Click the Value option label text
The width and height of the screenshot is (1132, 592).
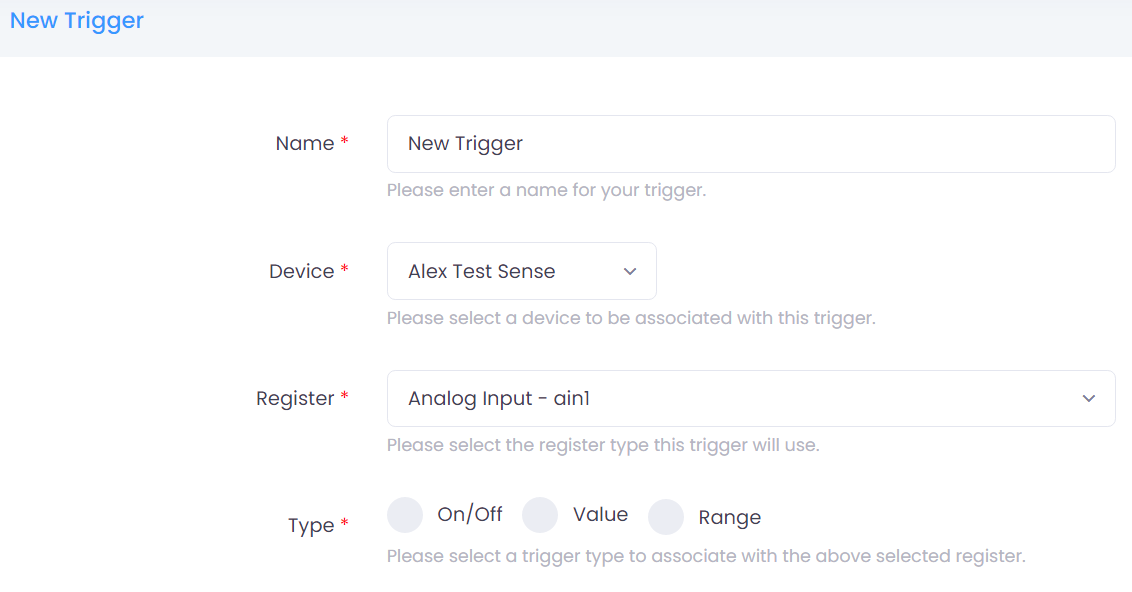click(x=600, y=515)
